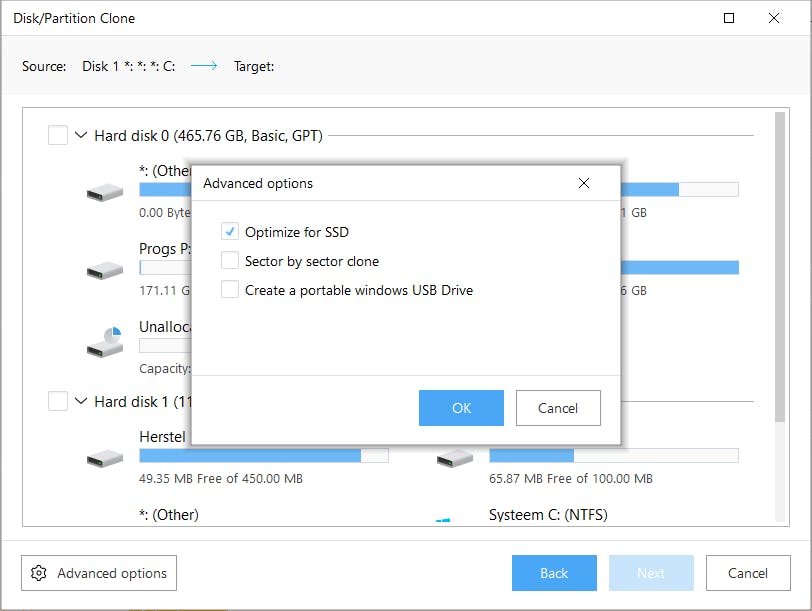
Task: Click the drive icon beside Herstel partition
Action: click(x=104, y=458)
